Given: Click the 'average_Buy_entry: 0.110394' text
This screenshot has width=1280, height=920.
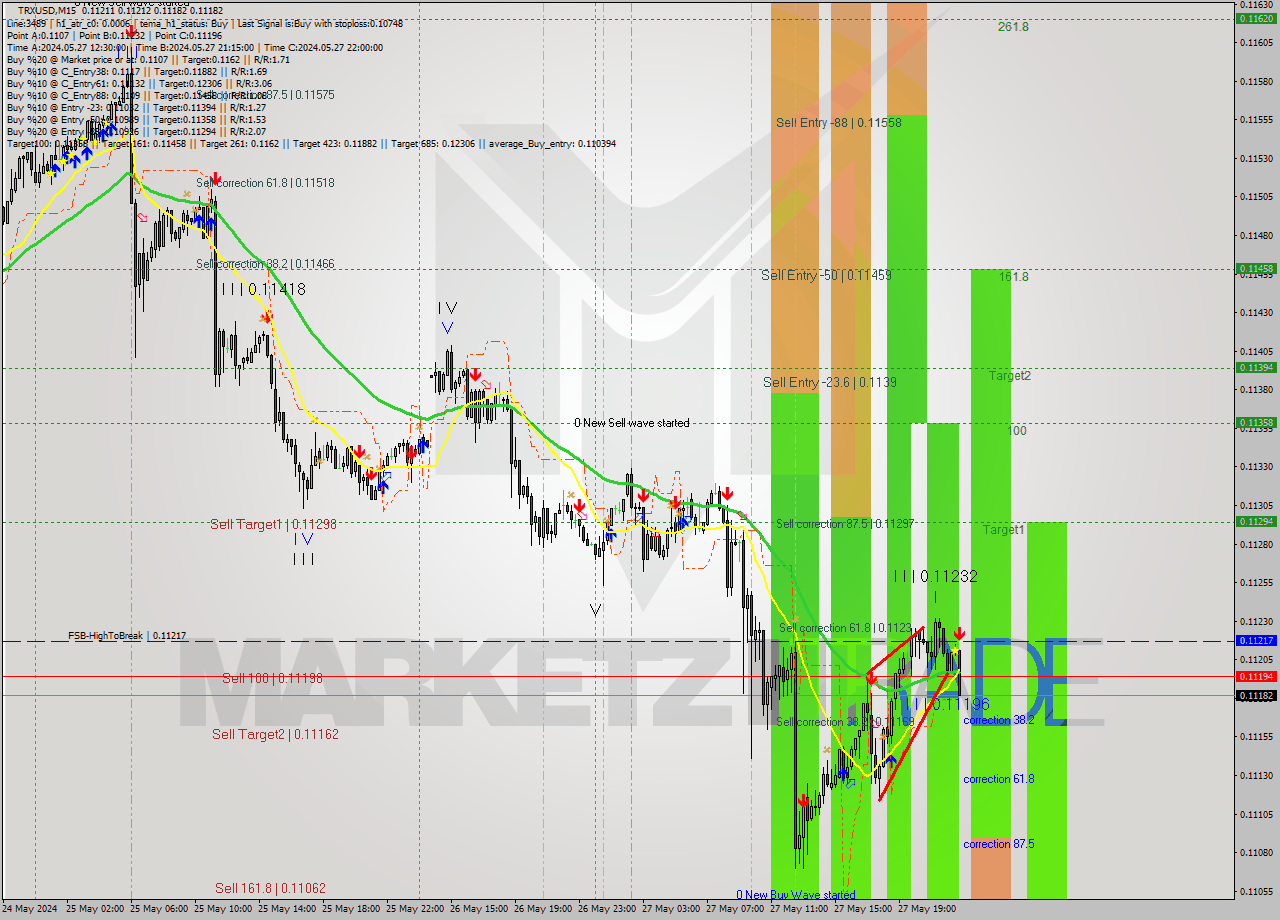Looking at the screenshot, I should coord(553,144).
